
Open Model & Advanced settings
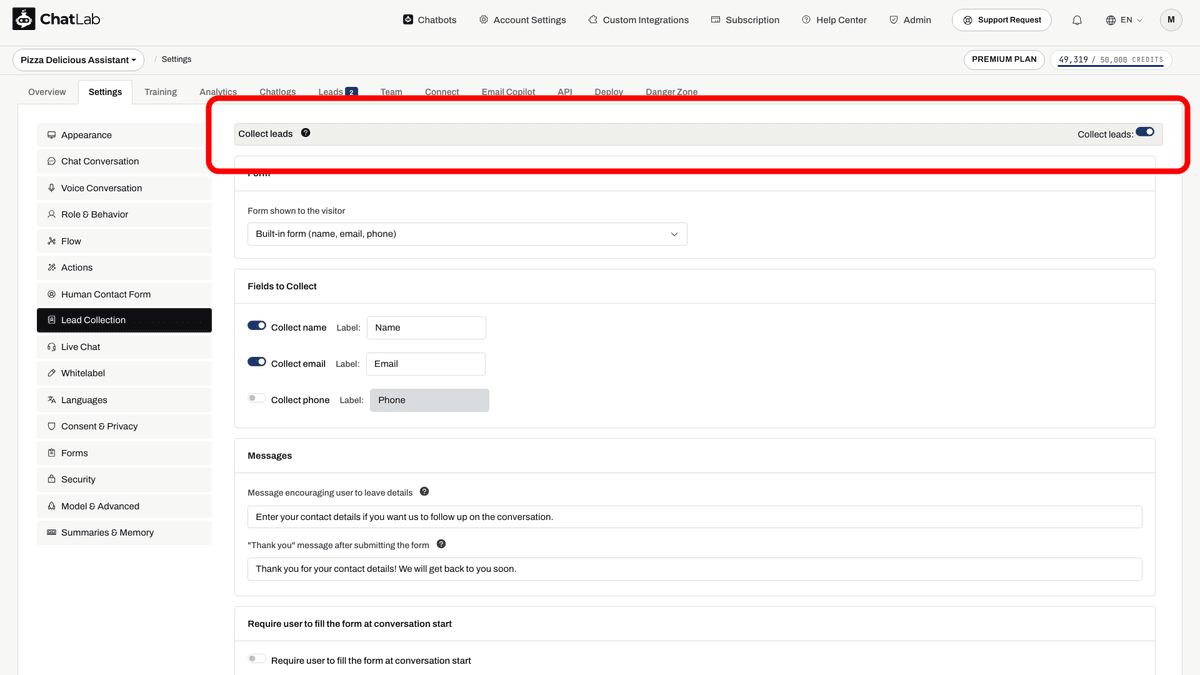pos(124,506)
